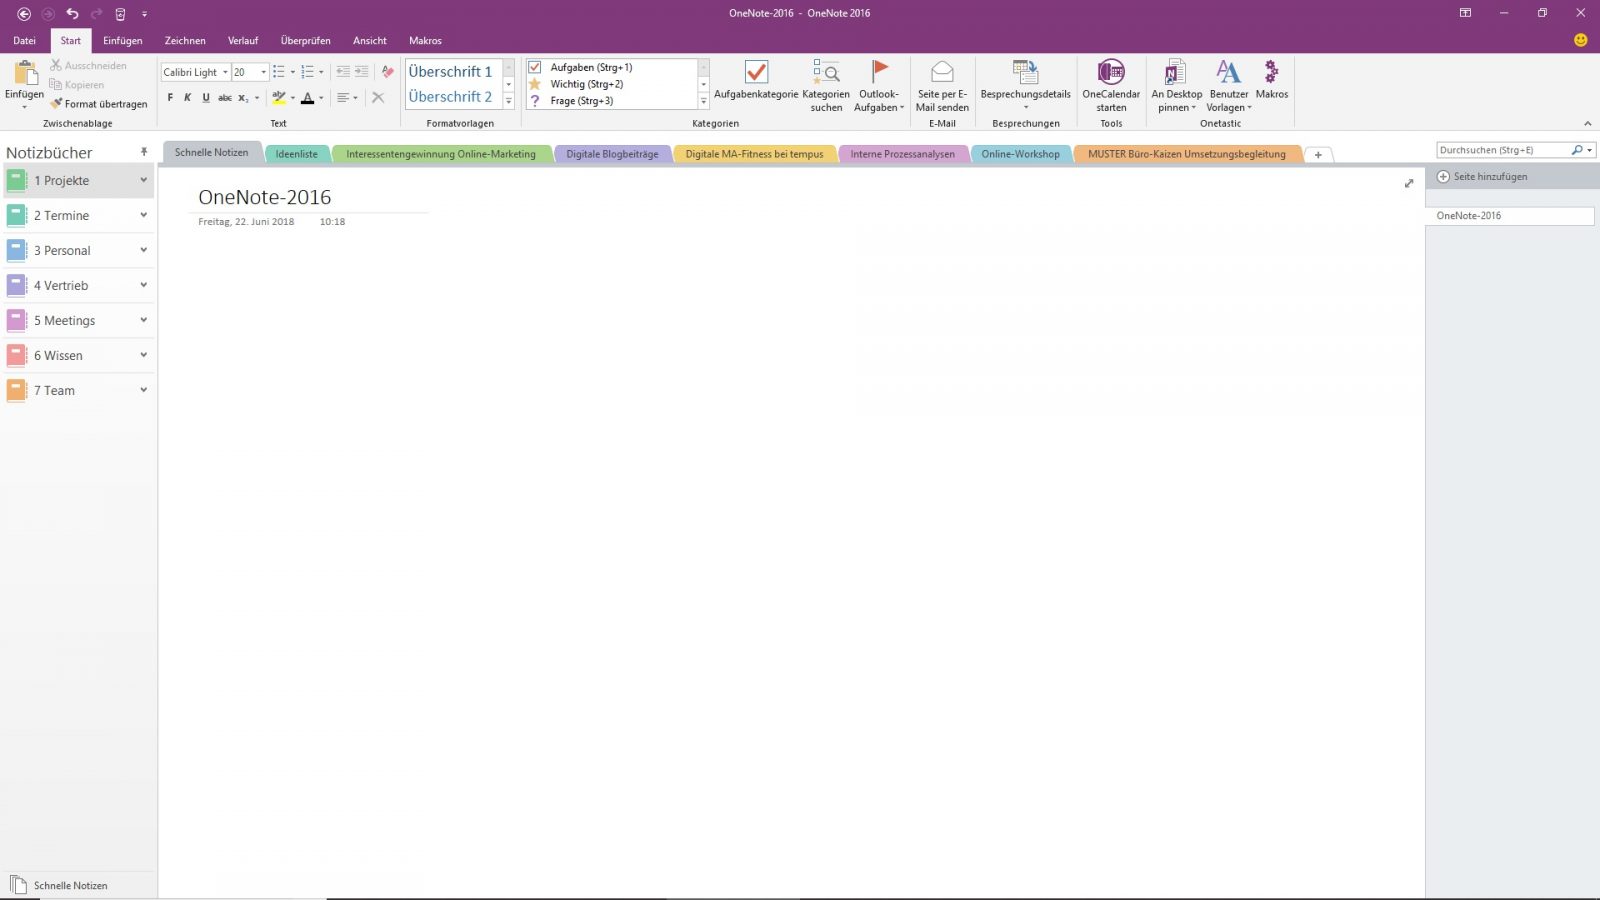Switch to the Zeichnen ribbon tab
The image size is (1600, 900).
coord(185,40)
